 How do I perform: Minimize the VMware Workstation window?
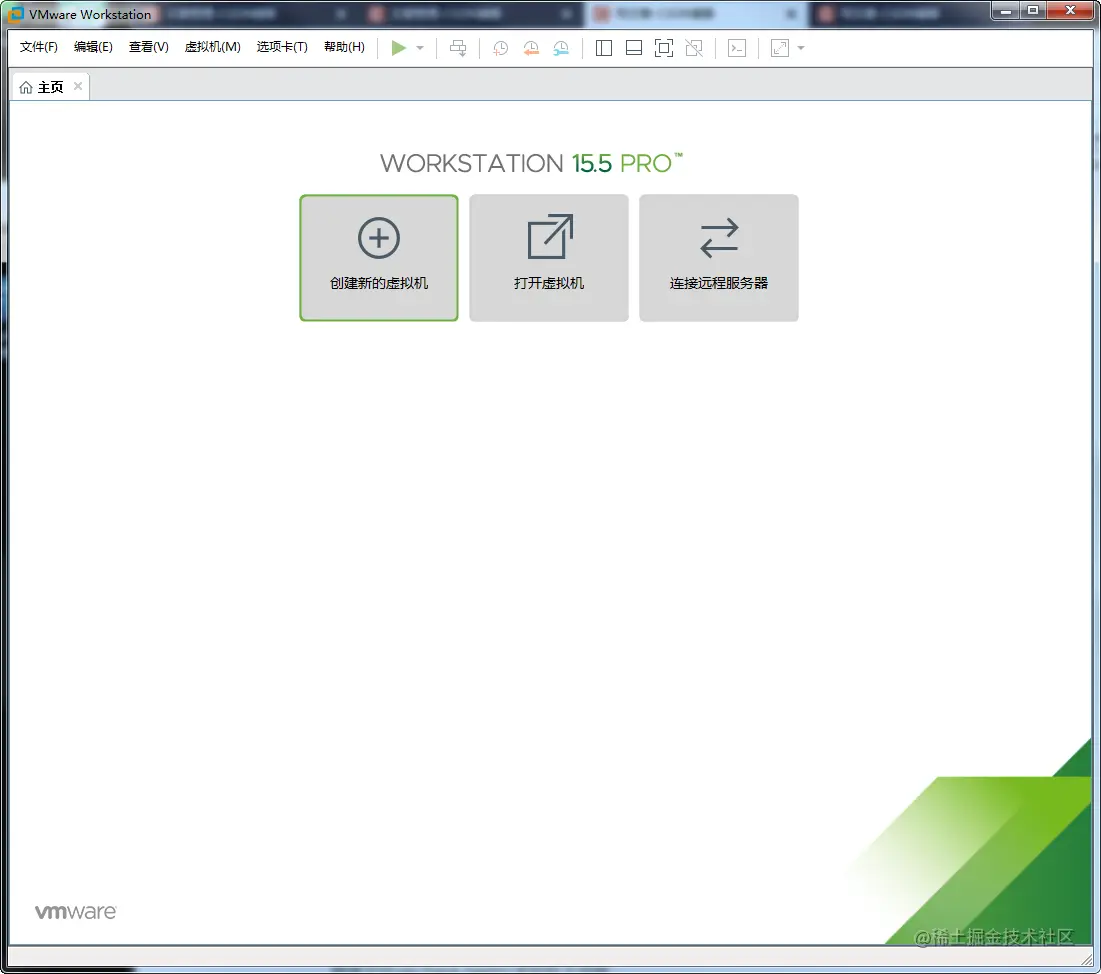(1006, 11)
